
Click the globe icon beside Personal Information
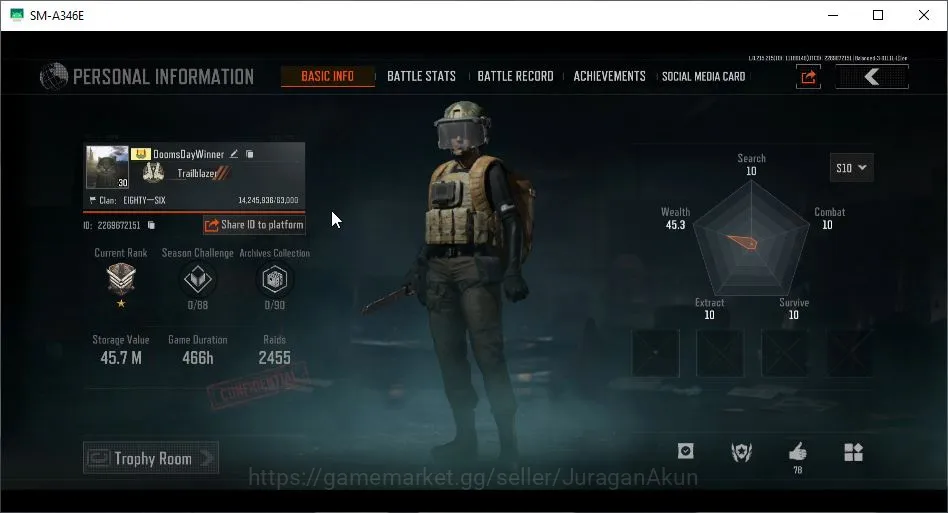pyautogui.click(x=54, y=76)
